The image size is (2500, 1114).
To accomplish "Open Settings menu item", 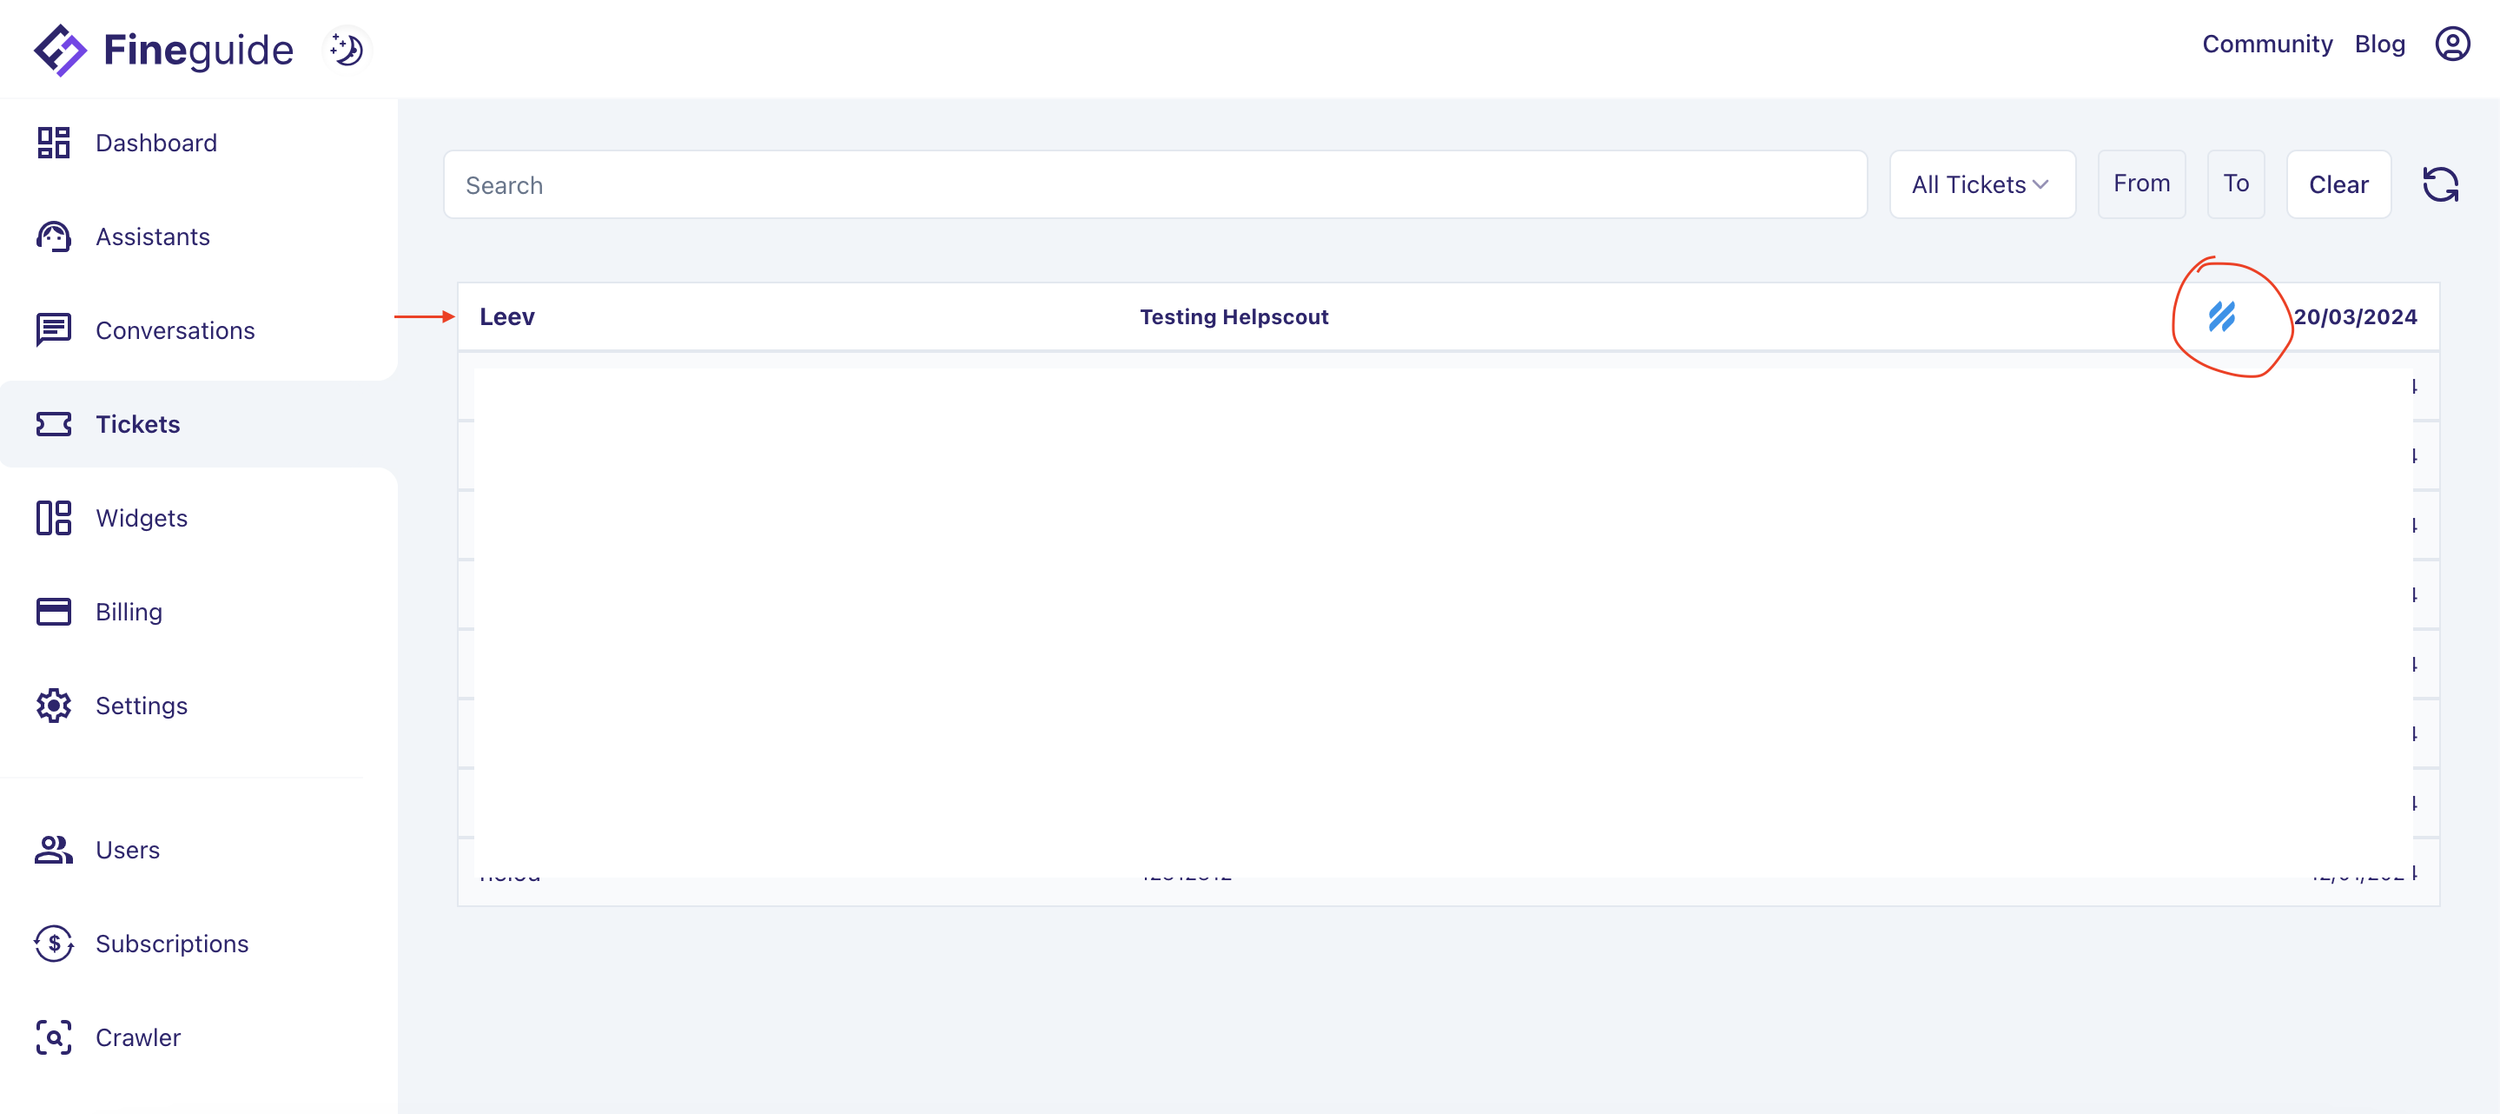I will tap(141, 706).
